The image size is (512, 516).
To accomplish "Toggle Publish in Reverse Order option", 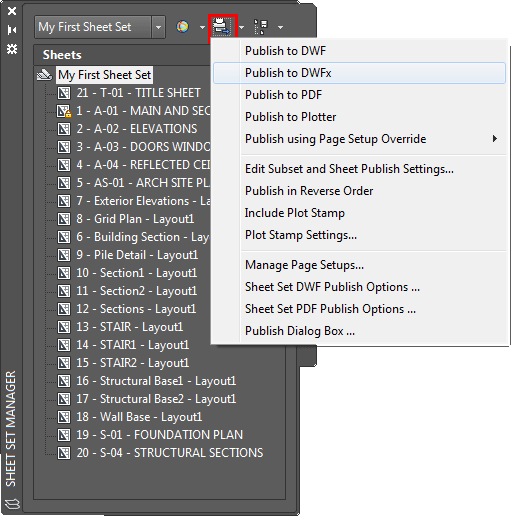I will click(x=309, y=191).
